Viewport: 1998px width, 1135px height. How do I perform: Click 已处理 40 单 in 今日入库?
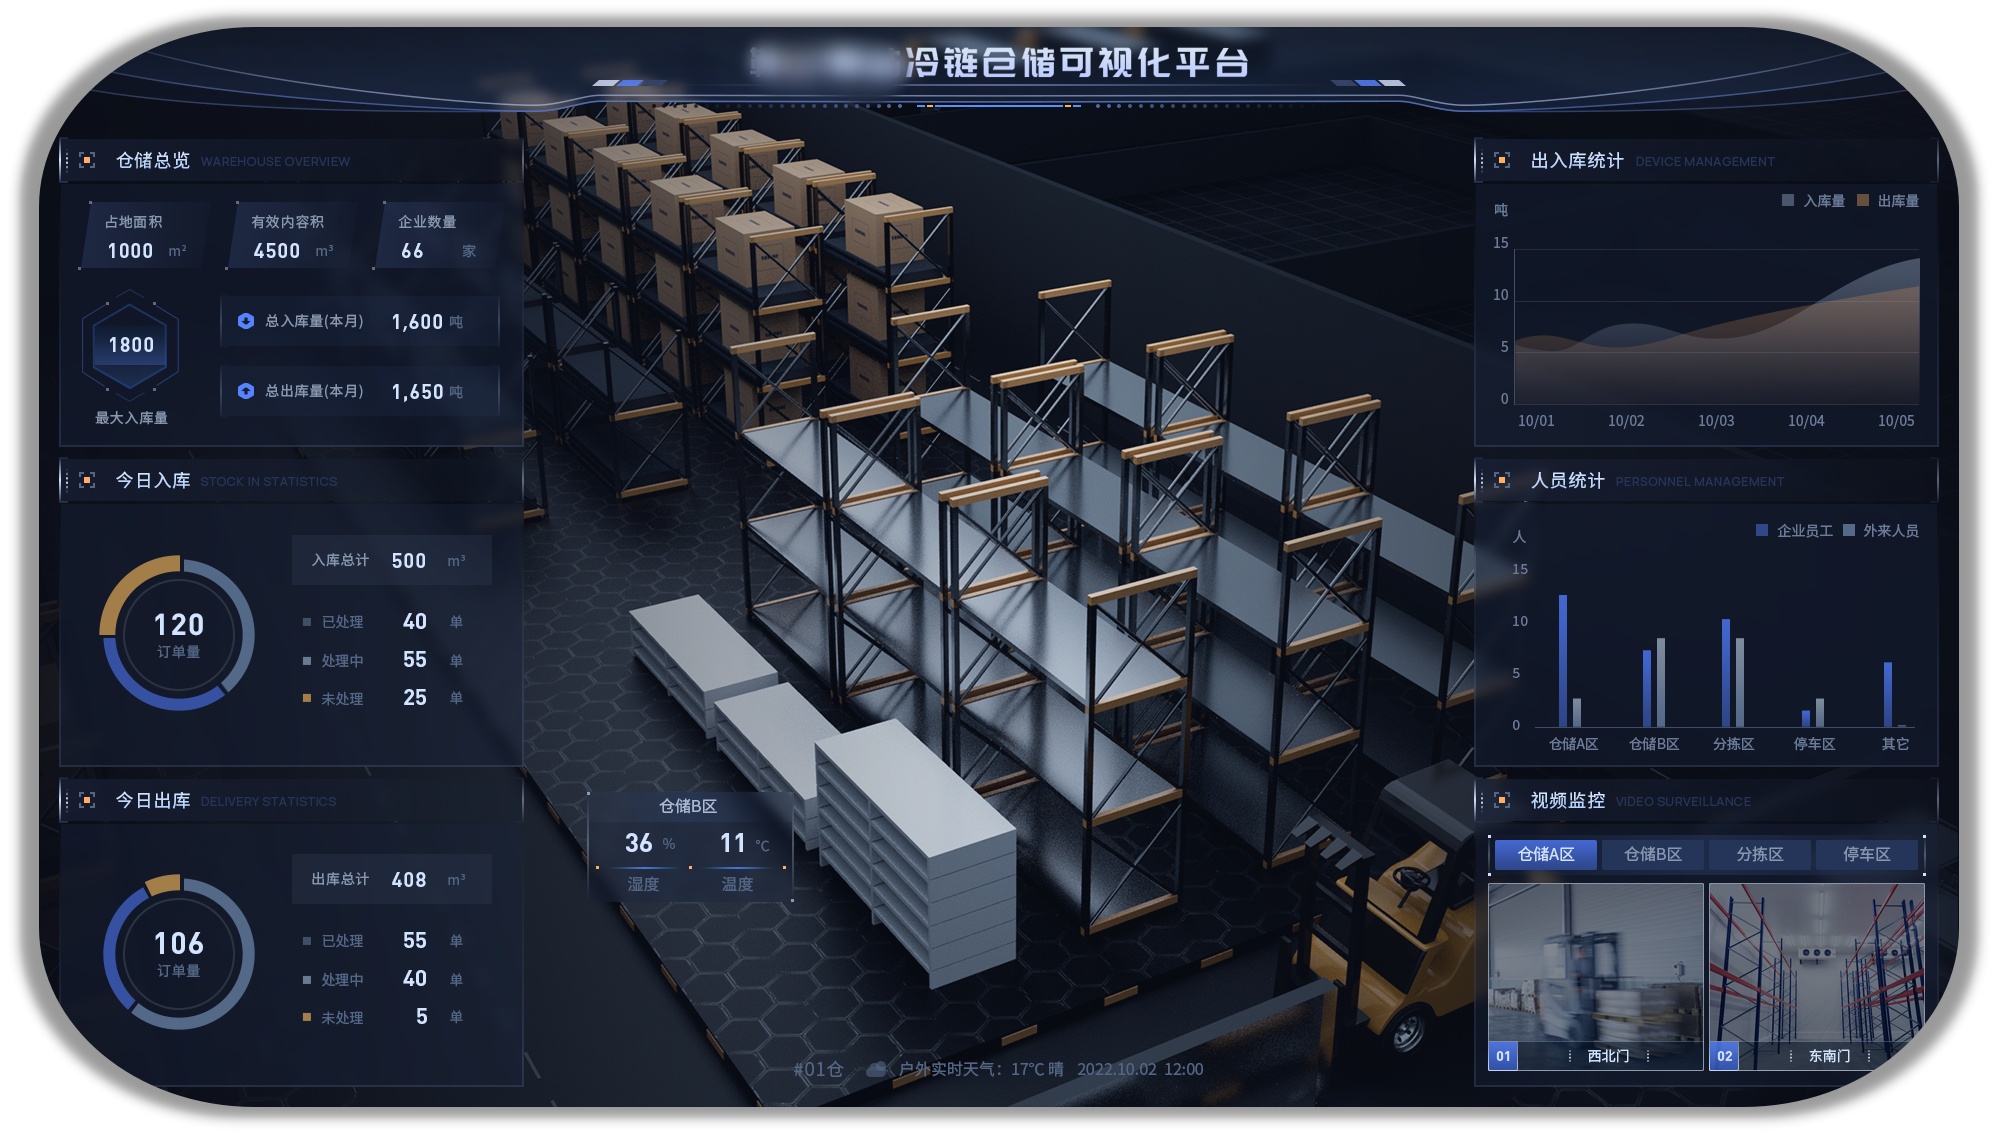click(x=383, y=622)
